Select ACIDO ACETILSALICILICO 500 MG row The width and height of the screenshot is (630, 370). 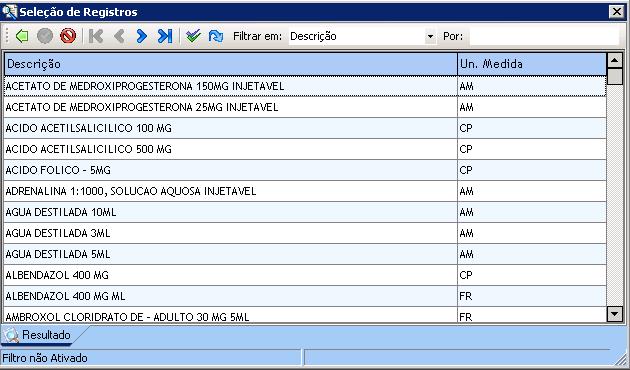point(305,149)
